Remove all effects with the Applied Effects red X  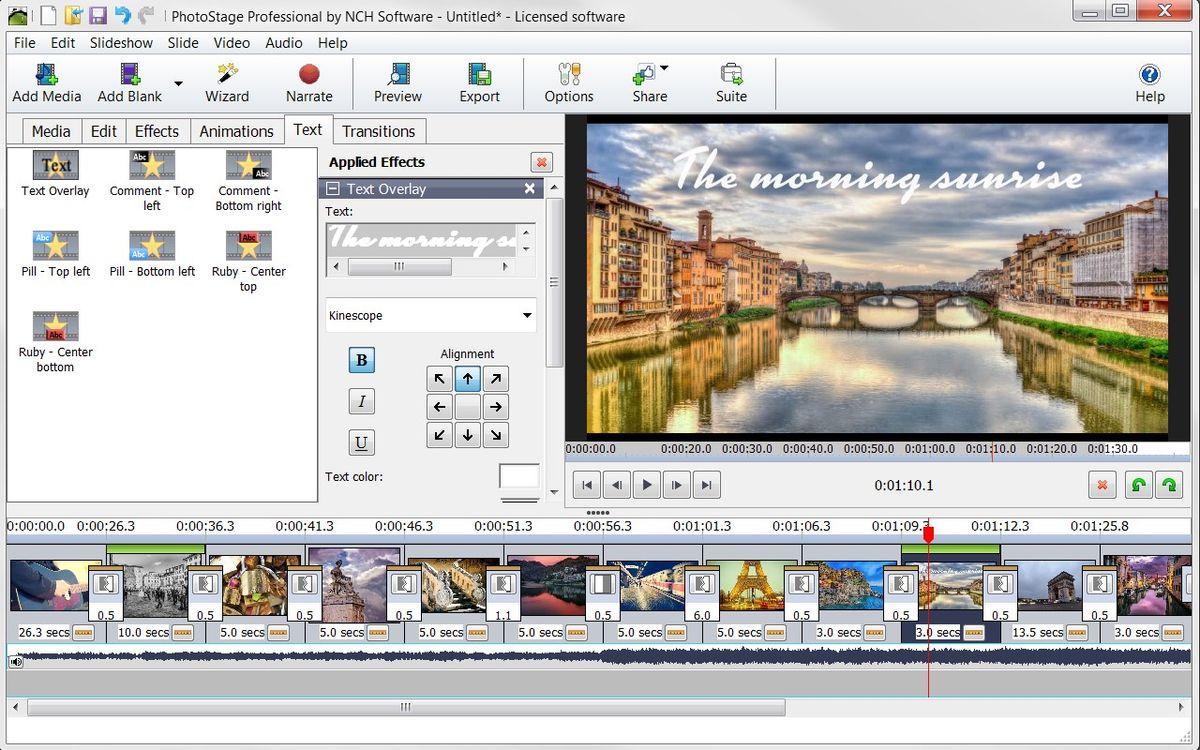[541, 162]
